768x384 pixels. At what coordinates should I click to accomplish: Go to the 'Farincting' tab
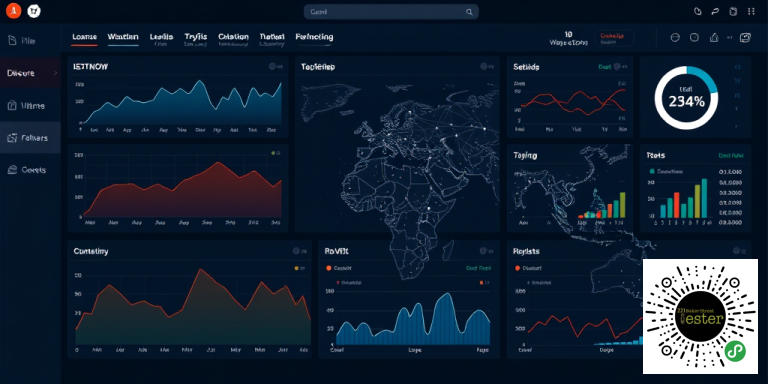(x=314, y=37)
